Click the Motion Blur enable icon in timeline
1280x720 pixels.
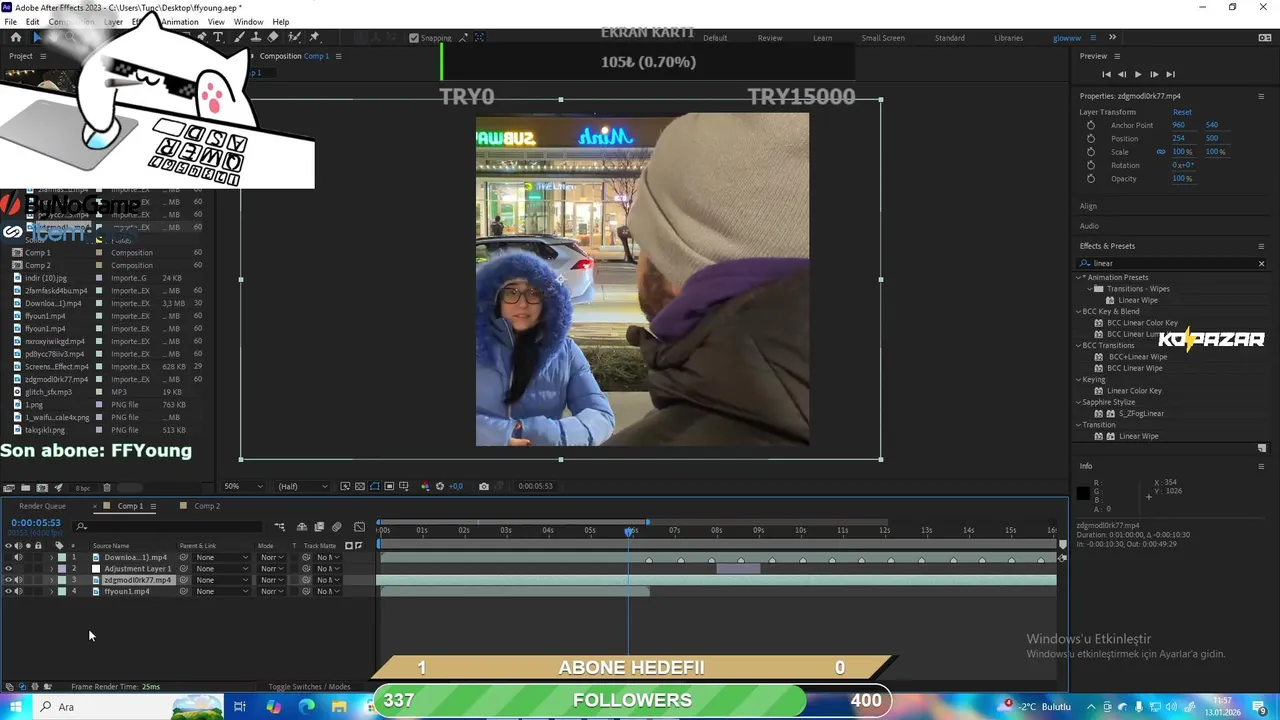(337, 527)
